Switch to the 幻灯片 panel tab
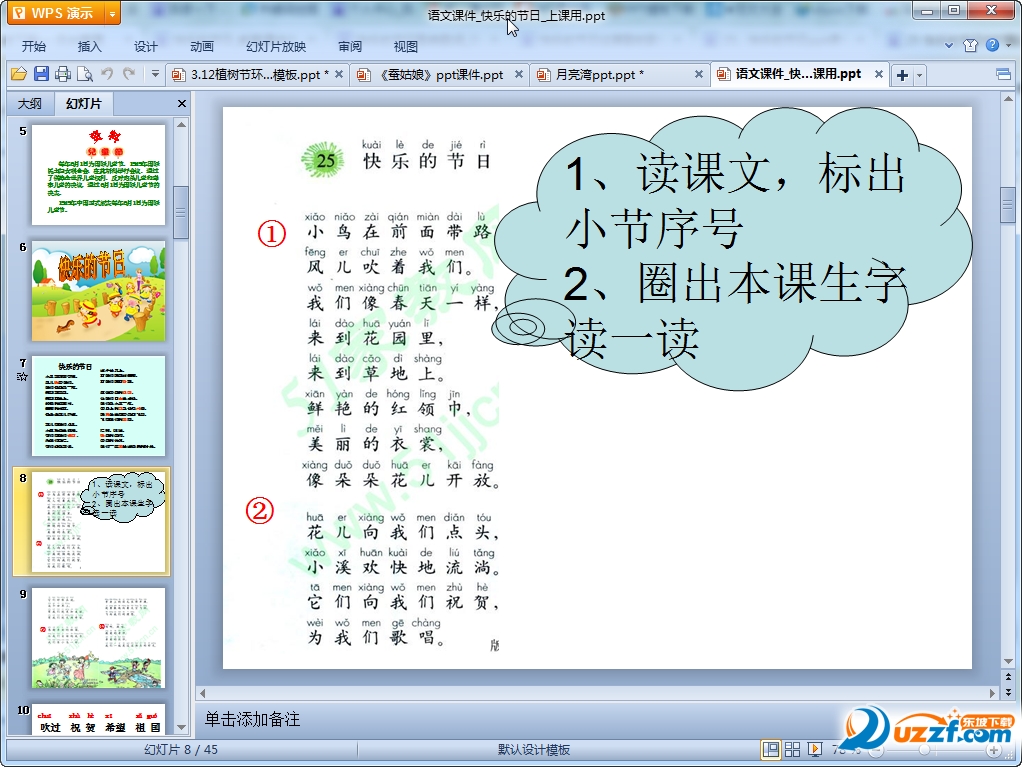This screenshot has height=767, width=1022. (x=83, y=104)
